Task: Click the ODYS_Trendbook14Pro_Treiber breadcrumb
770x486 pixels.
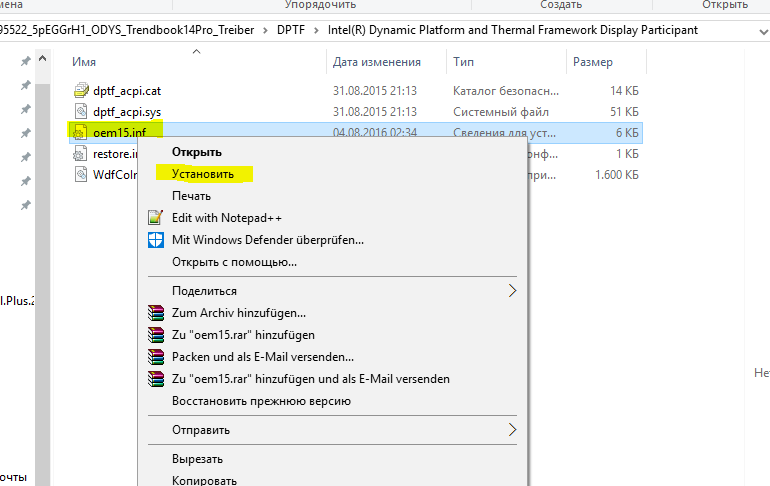Action: coord(127,30)
